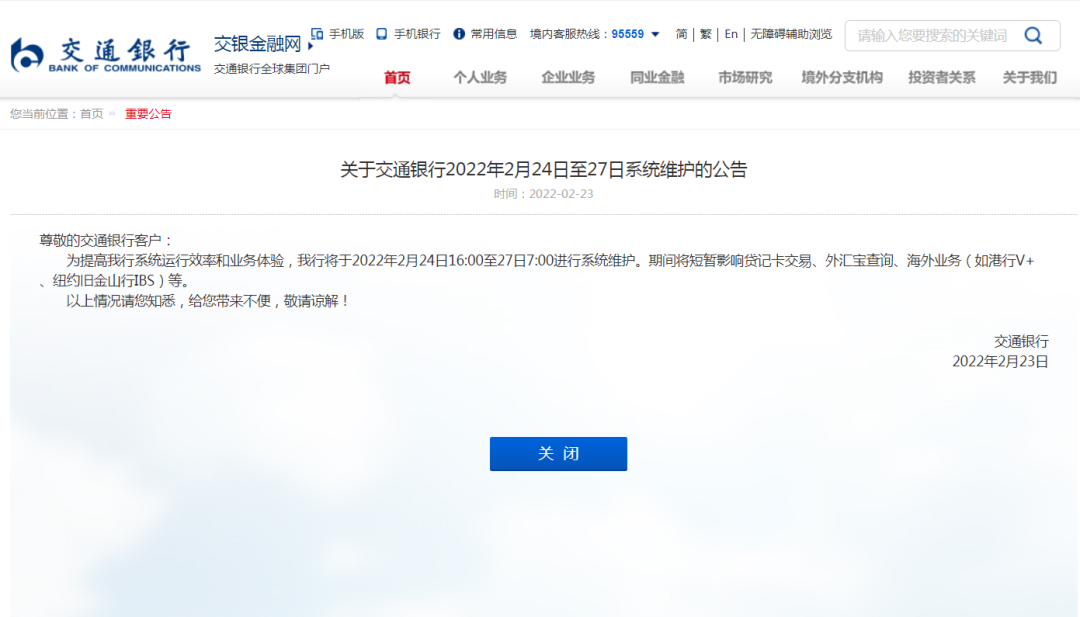
Task: Click the magnifier search icon
Action: click(x=1033, y=35)
